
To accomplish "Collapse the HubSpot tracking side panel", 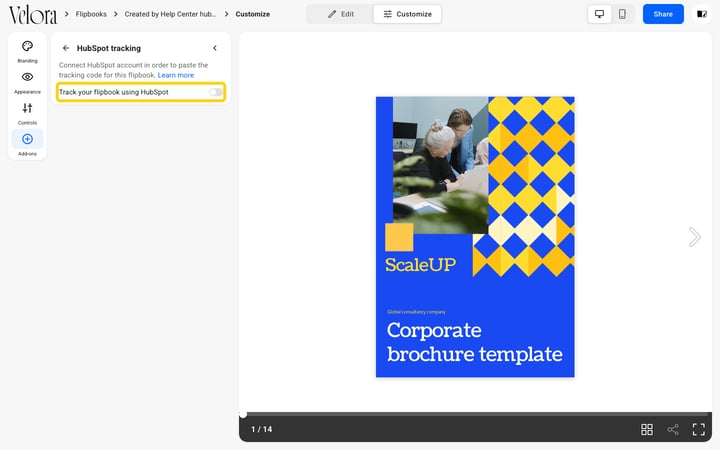I will [215, 48].
